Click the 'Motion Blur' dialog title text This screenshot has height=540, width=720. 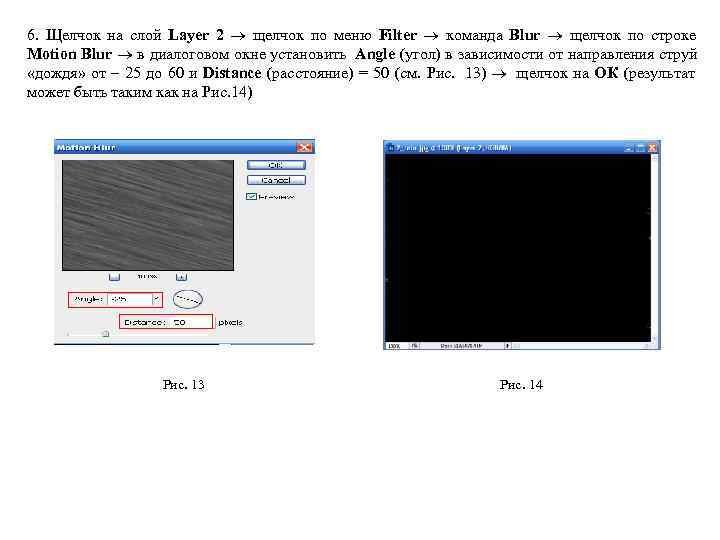[x=86, y=147]
